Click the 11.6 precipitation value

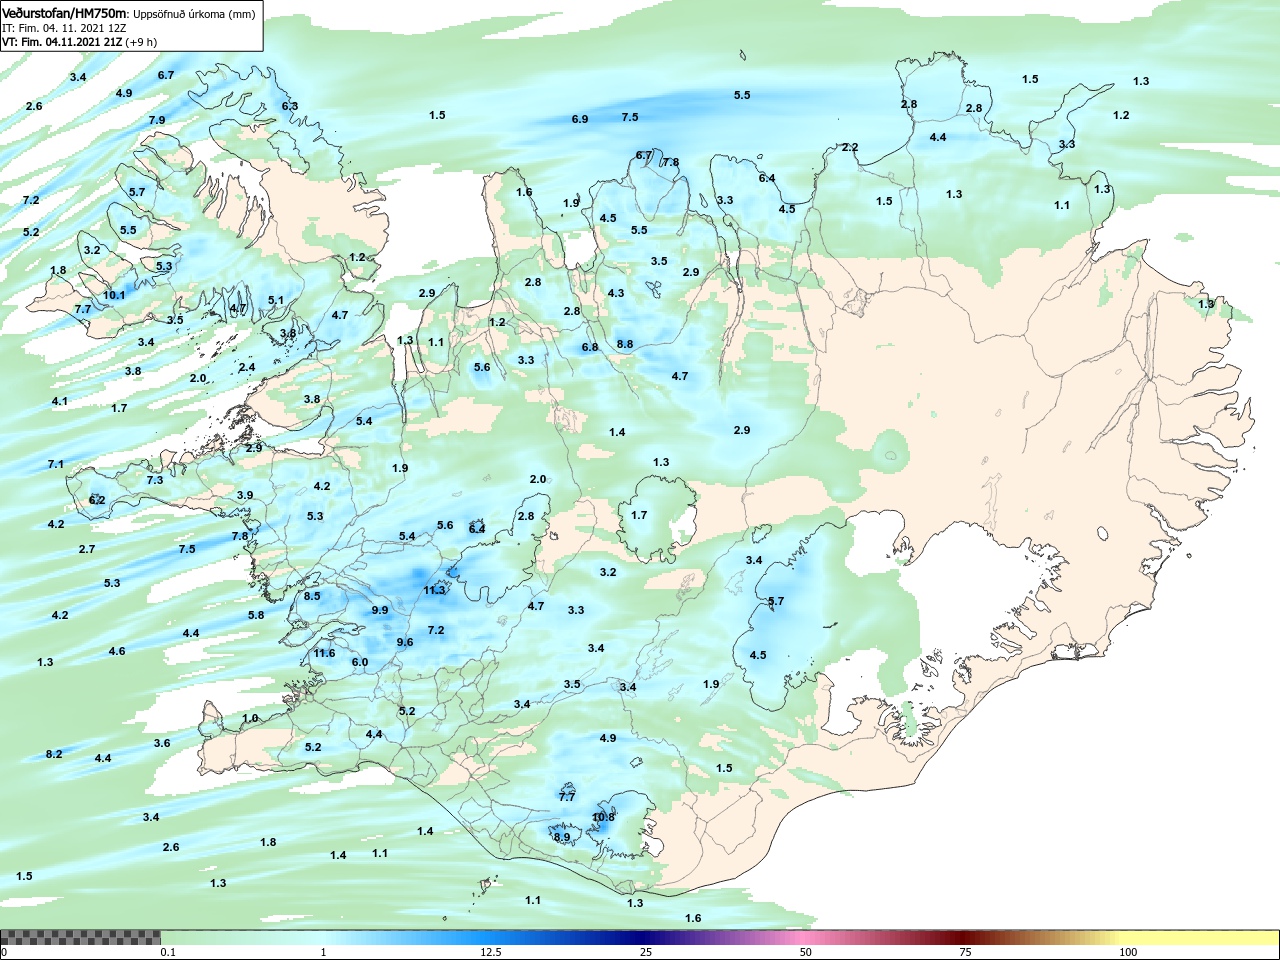point(324,653)
